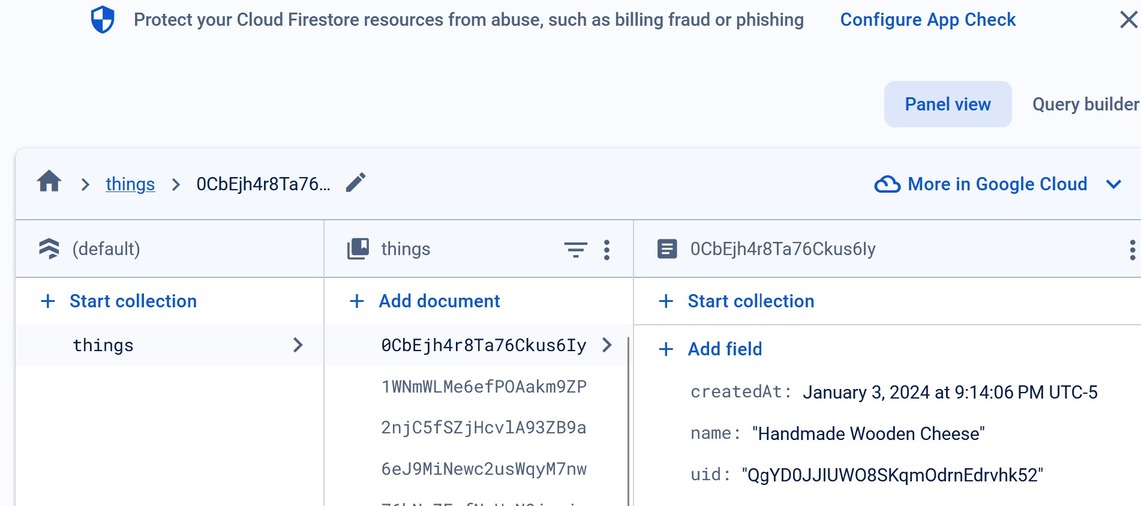The image size is (1141, 506).
Task: Click document ID text in panel header
Action: point(783,249)
